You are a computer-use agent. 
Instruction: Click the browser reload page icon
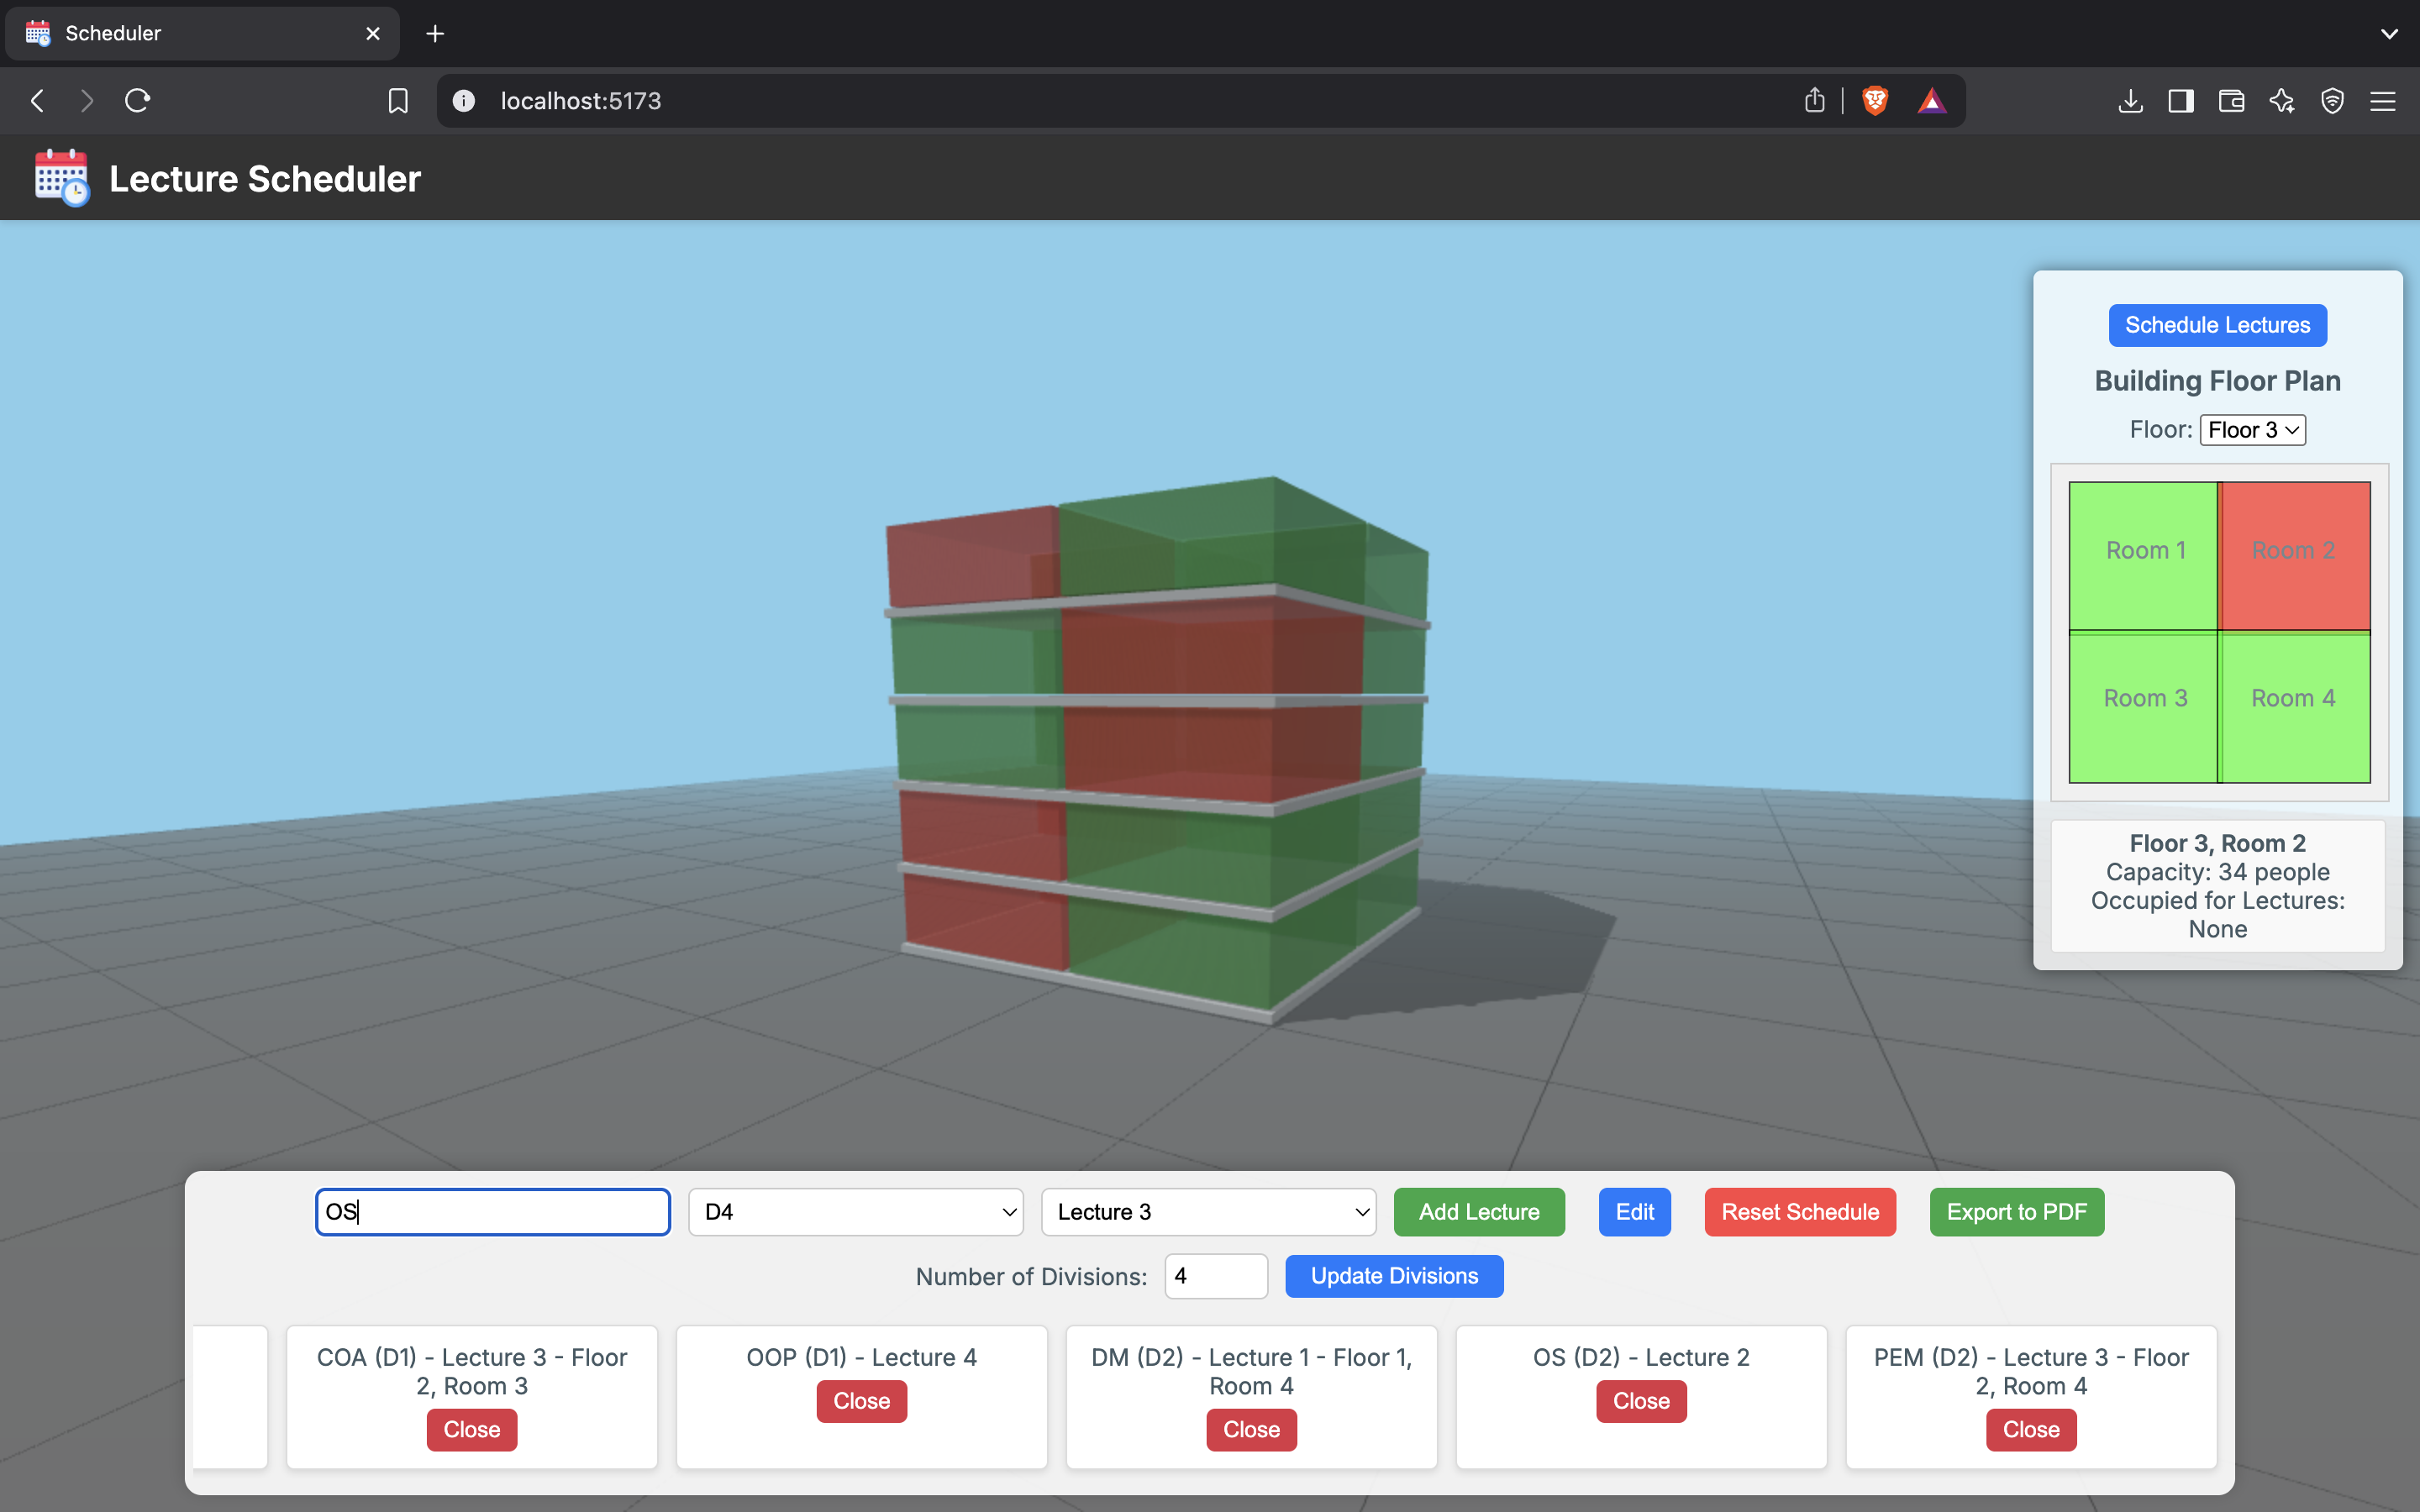coord(137,101)
